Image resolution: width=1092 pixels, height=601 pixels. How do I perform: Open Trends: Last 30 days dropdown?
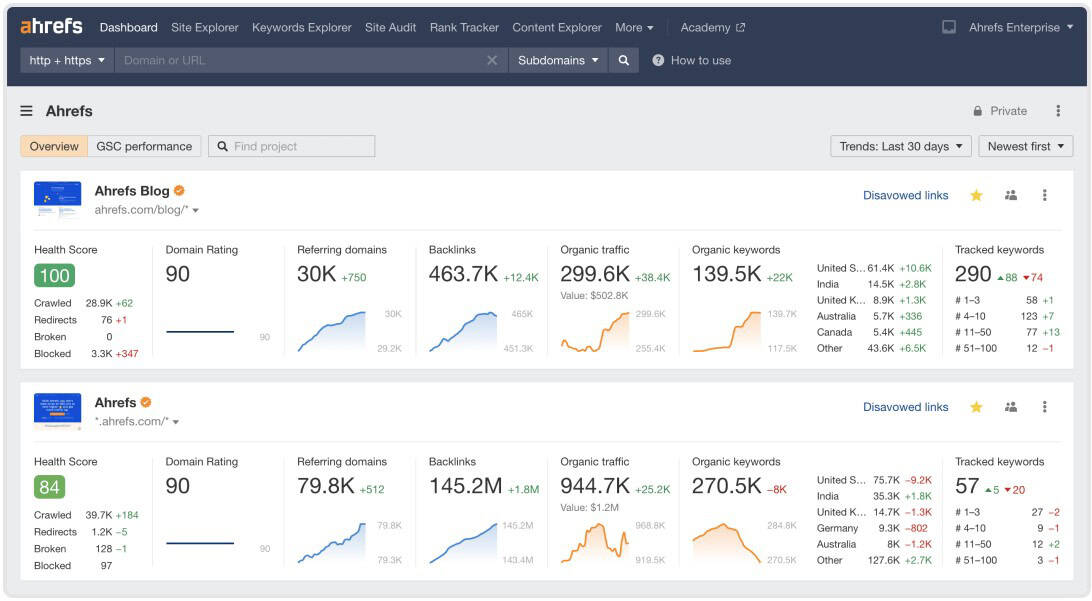(901, 146)
